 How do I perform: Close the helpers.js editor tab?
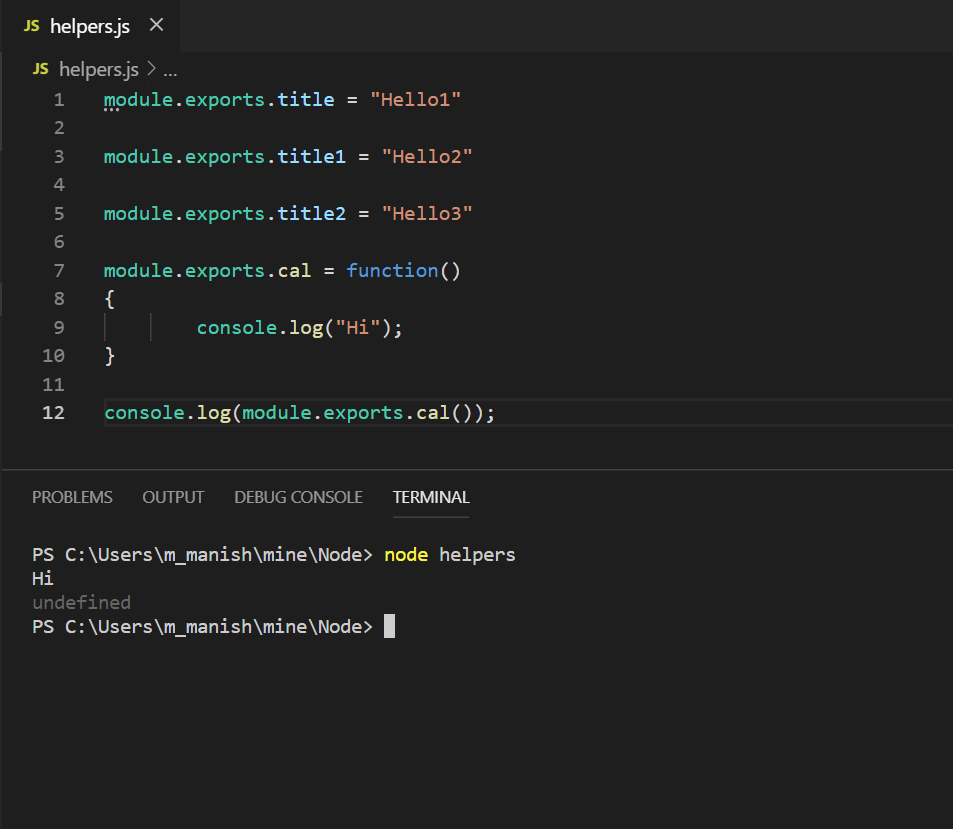tap(155, 26)
